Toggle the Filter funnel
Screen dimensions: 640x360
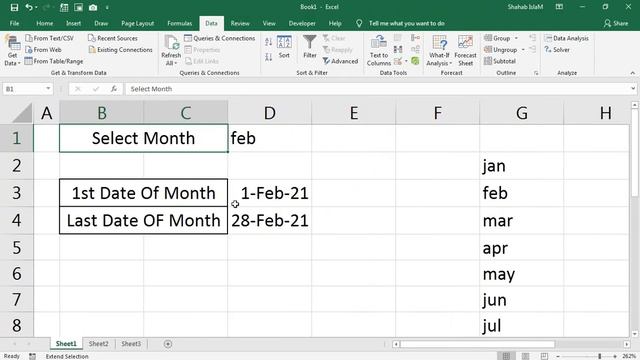310,47
